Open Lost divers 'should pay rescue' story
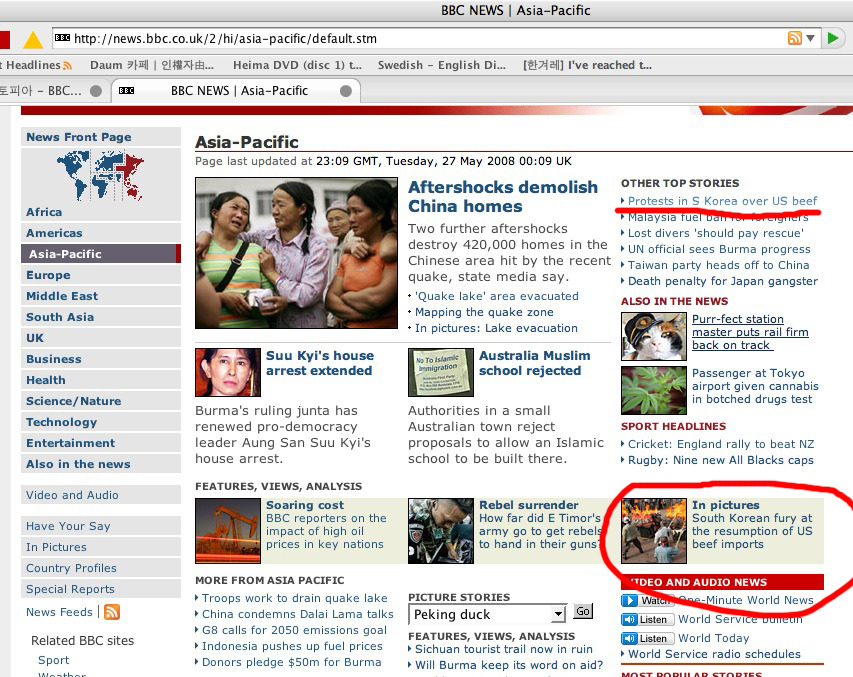853x677 pixels. pos(715,233)
